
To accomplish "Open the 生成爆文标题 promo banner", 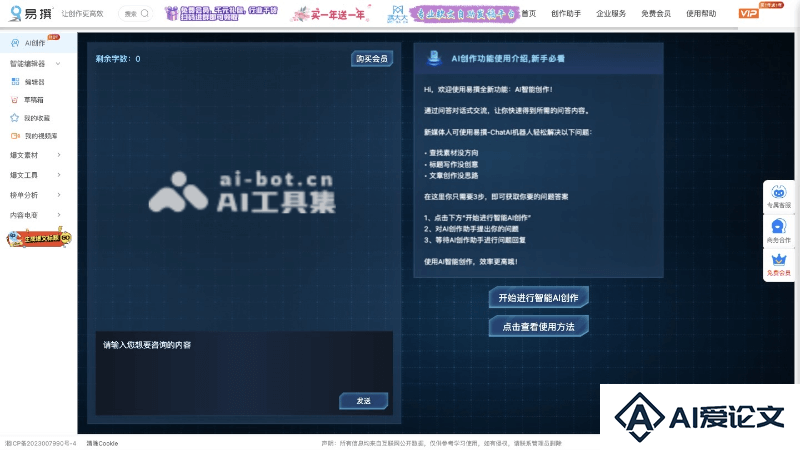I will click(39, 238).
